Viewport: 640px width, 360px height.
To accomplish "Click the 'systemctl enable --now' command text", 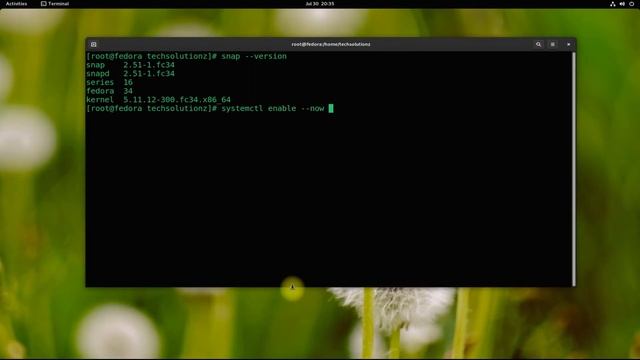I will [273, 108].
